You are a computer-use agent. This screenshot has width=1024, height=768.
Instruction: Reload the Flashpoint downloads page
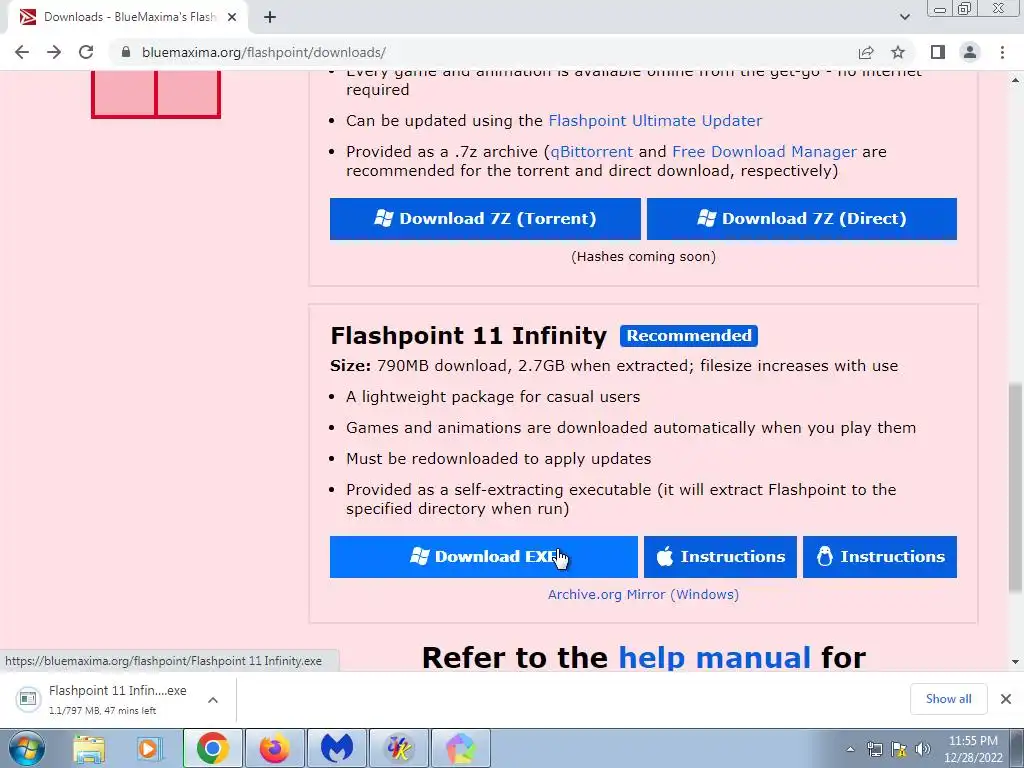[86, 52]
